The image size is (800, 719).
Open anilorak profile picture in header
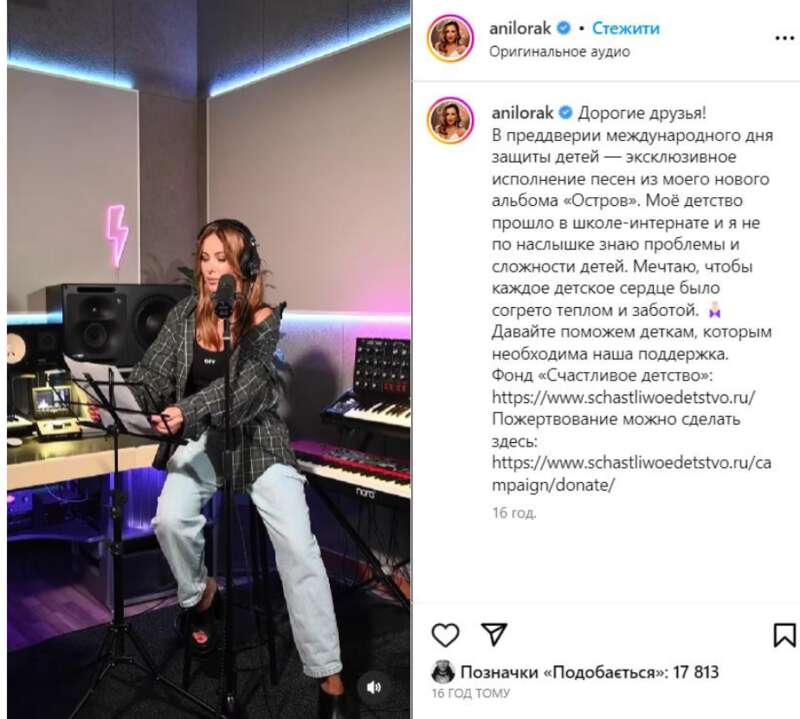450,38
